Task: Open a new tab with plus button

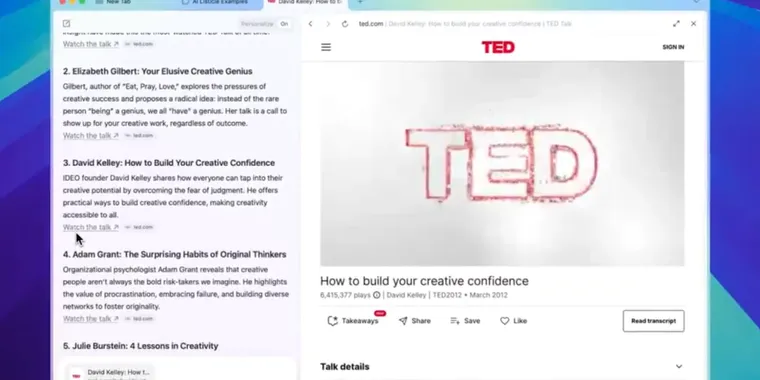Action: tap(360, 2)
